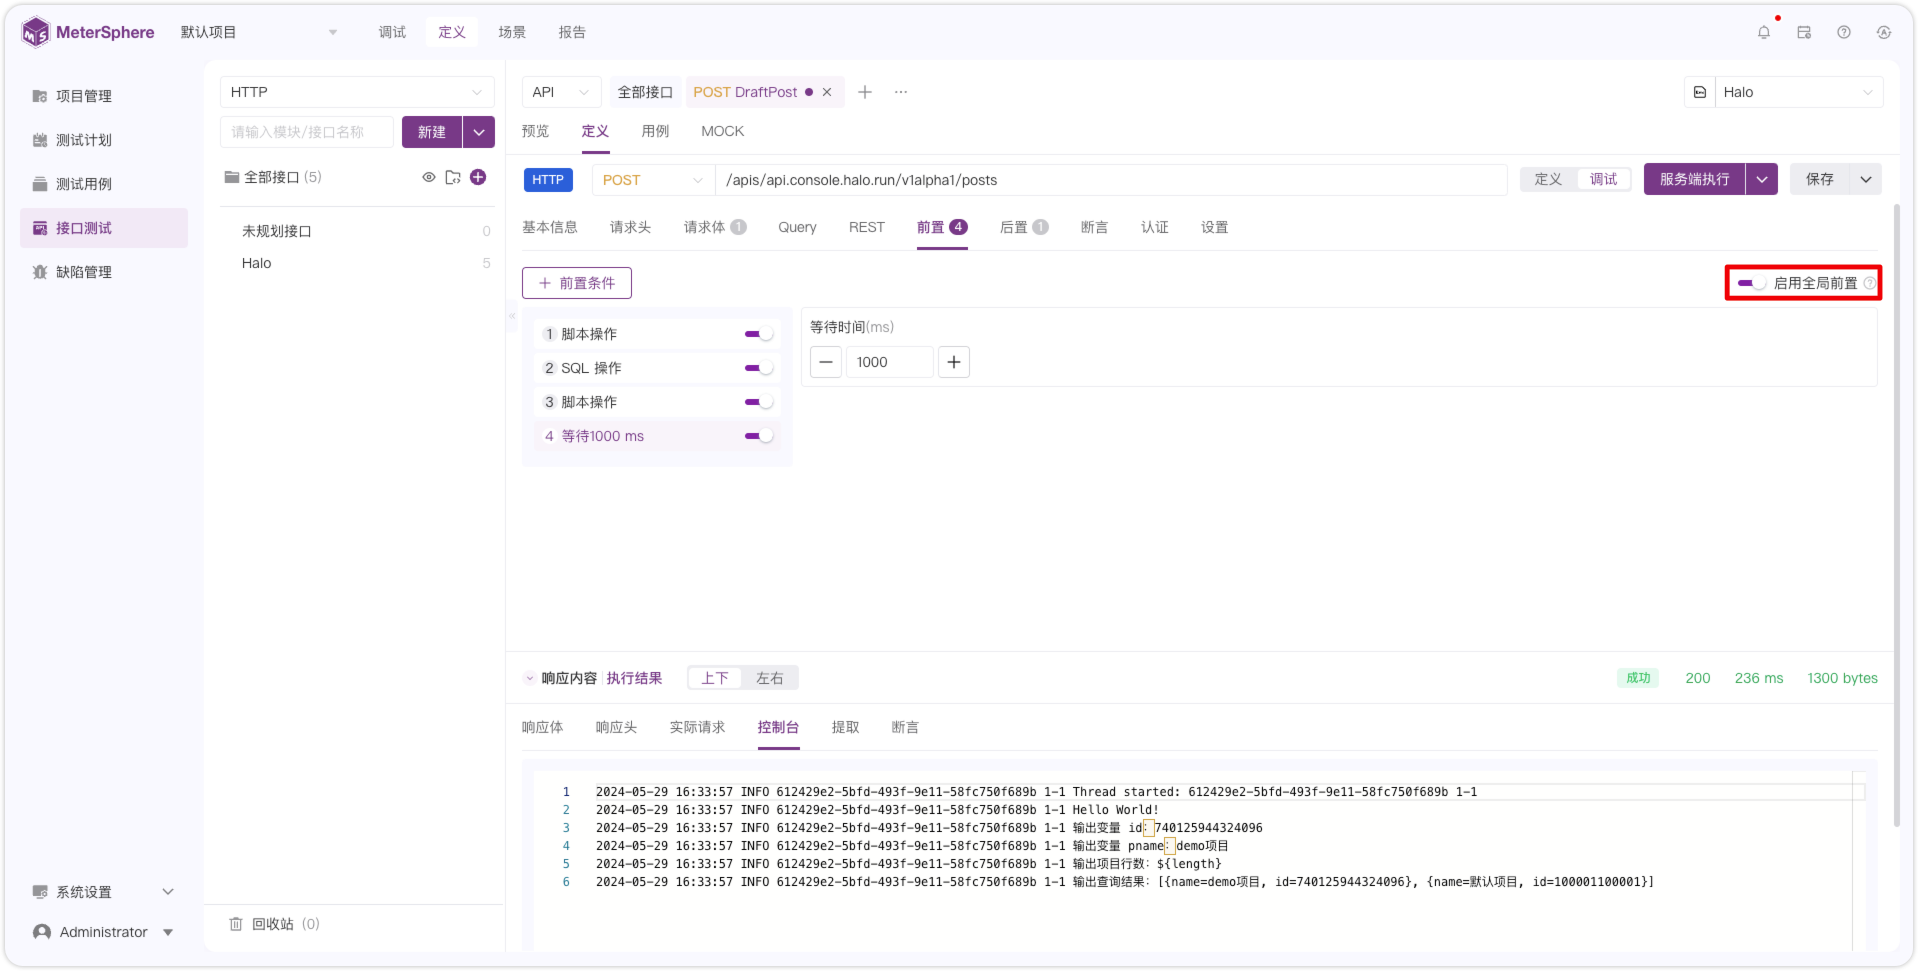The image size is (1918, 971).
Task: Close the POST DraftPost tab
Action: pyautogui.click(x=827, y=92)
